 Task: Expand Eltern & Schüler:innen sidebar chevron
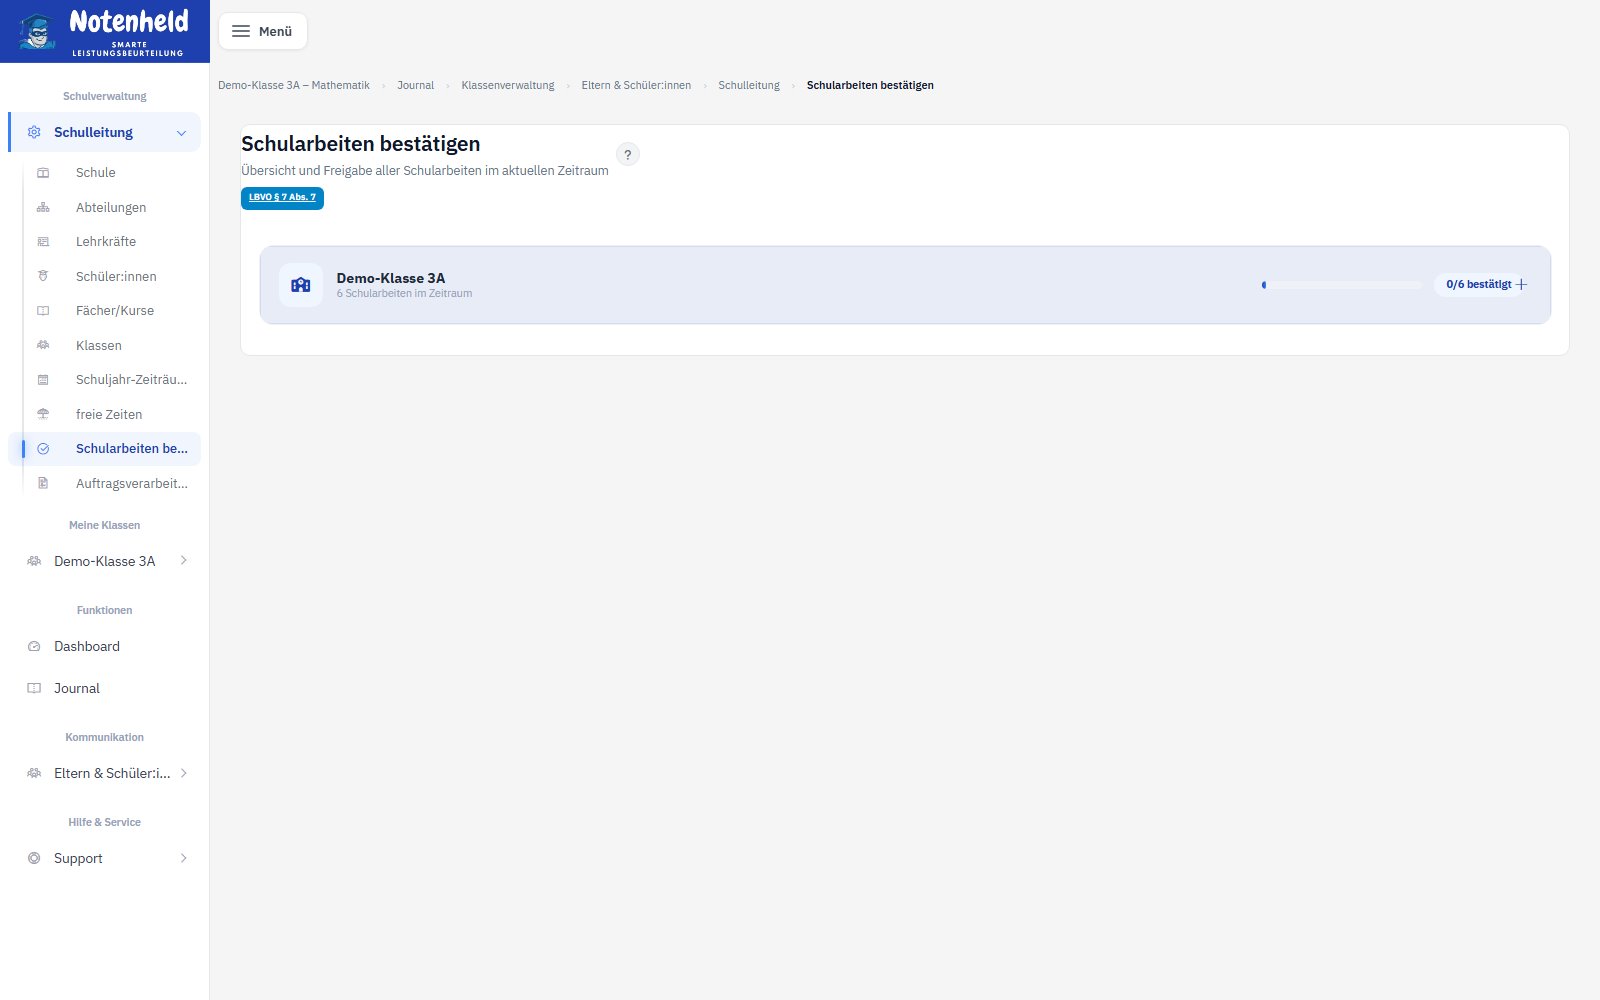click(x=184, y=773)
